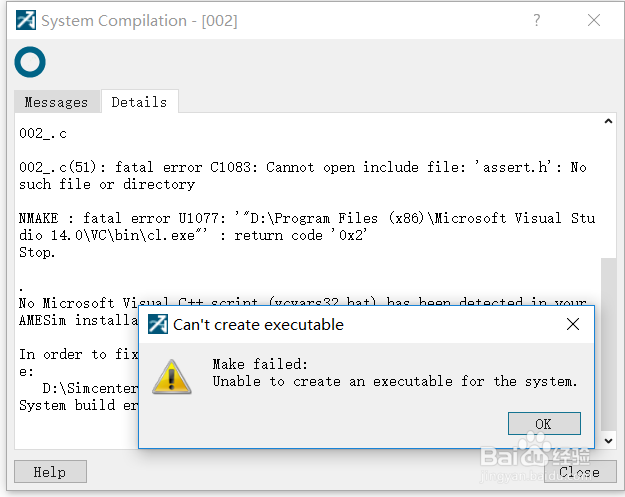
Task: Click the blue circular progress indicator
Action: point(30,63)
